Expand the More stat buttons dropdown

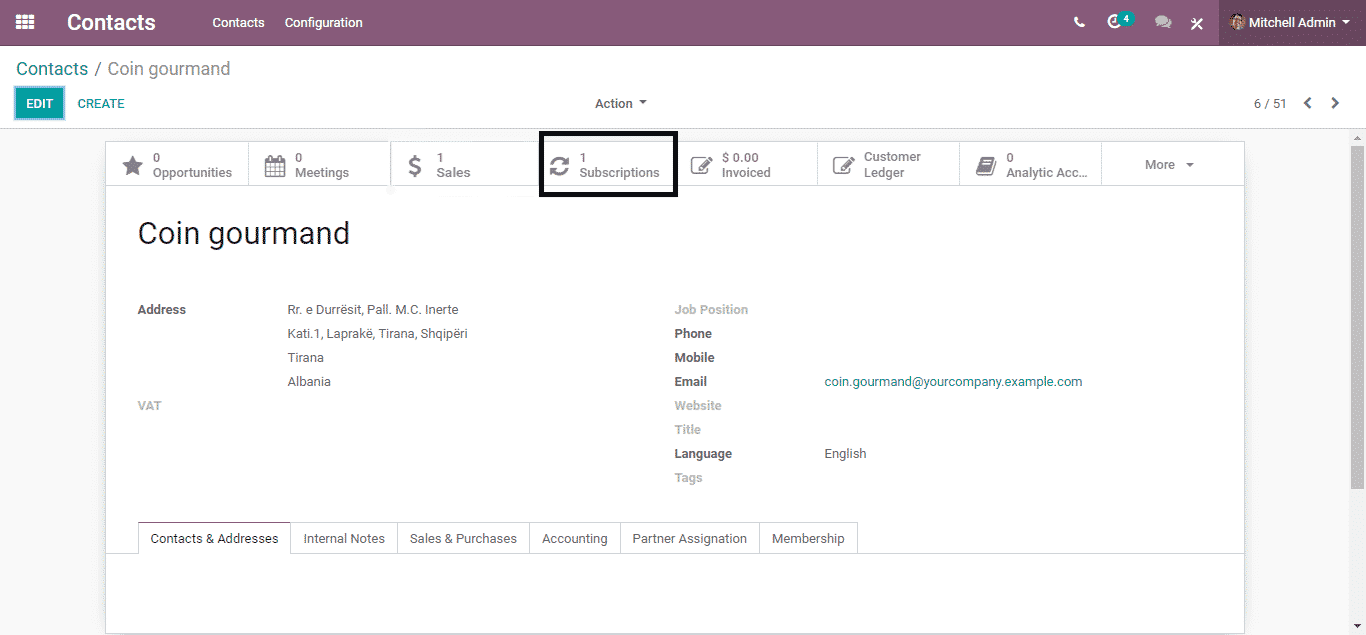[x=1169, y=165]
